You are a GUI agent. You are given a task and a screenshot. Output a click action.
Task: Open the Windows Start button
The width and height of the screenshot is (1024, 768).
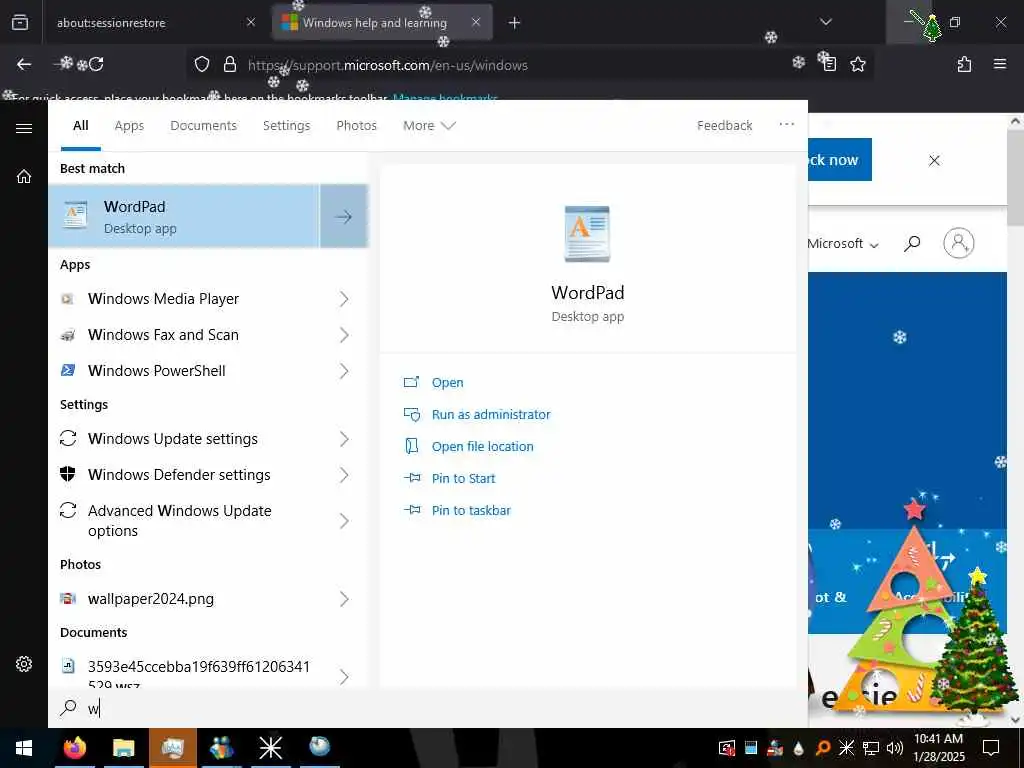point(24,748)
